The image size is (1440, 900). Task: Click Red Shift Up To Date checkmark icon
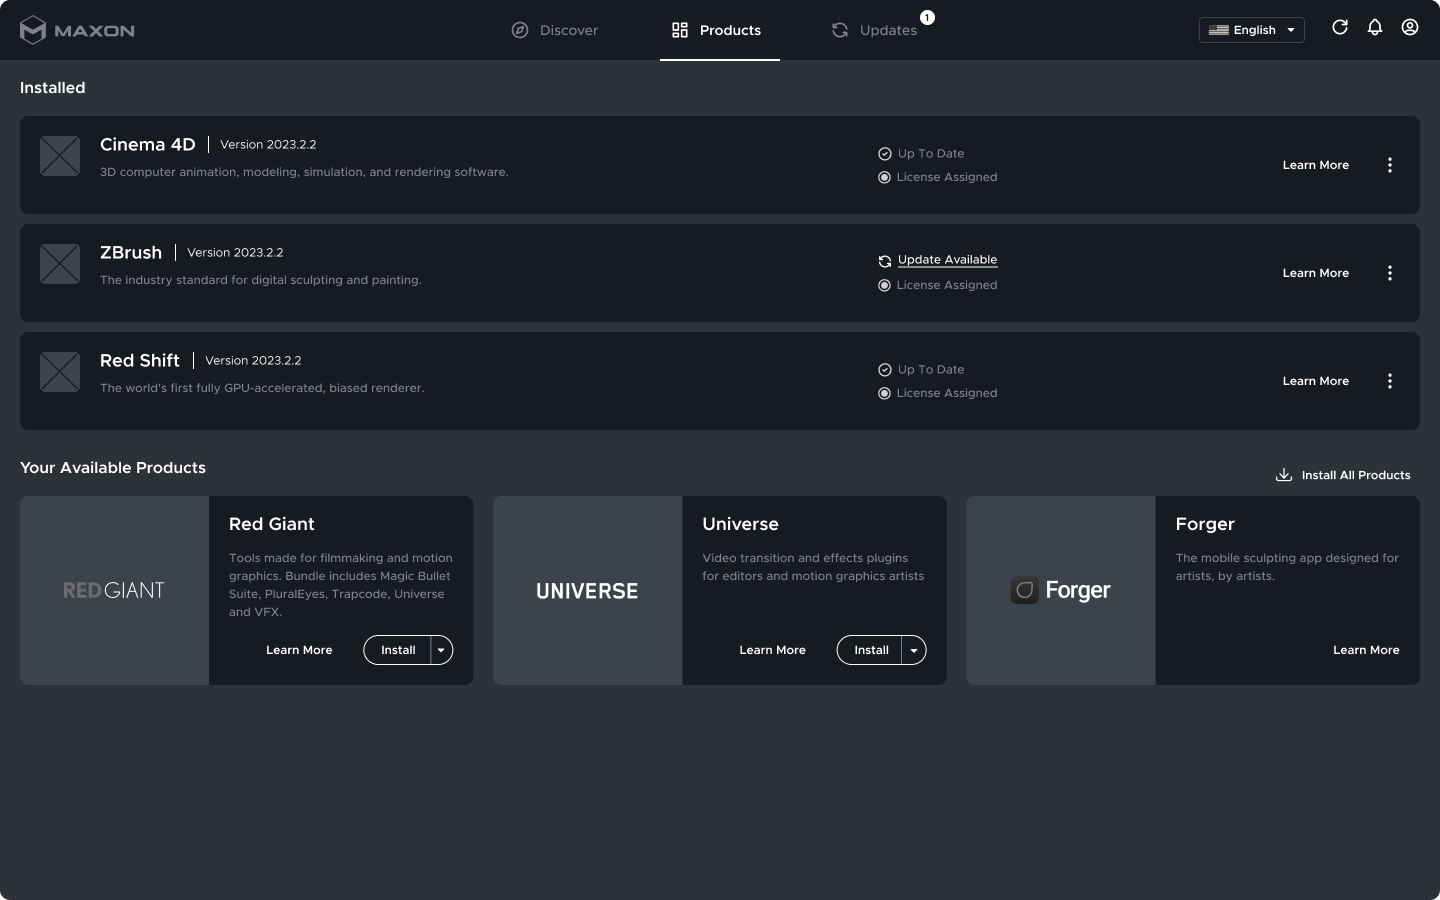click(885, 370)
